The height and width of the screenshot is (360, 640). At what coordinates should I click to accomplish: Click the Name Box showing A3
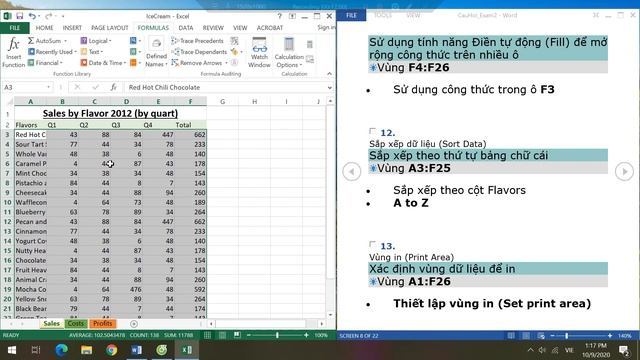24,87
